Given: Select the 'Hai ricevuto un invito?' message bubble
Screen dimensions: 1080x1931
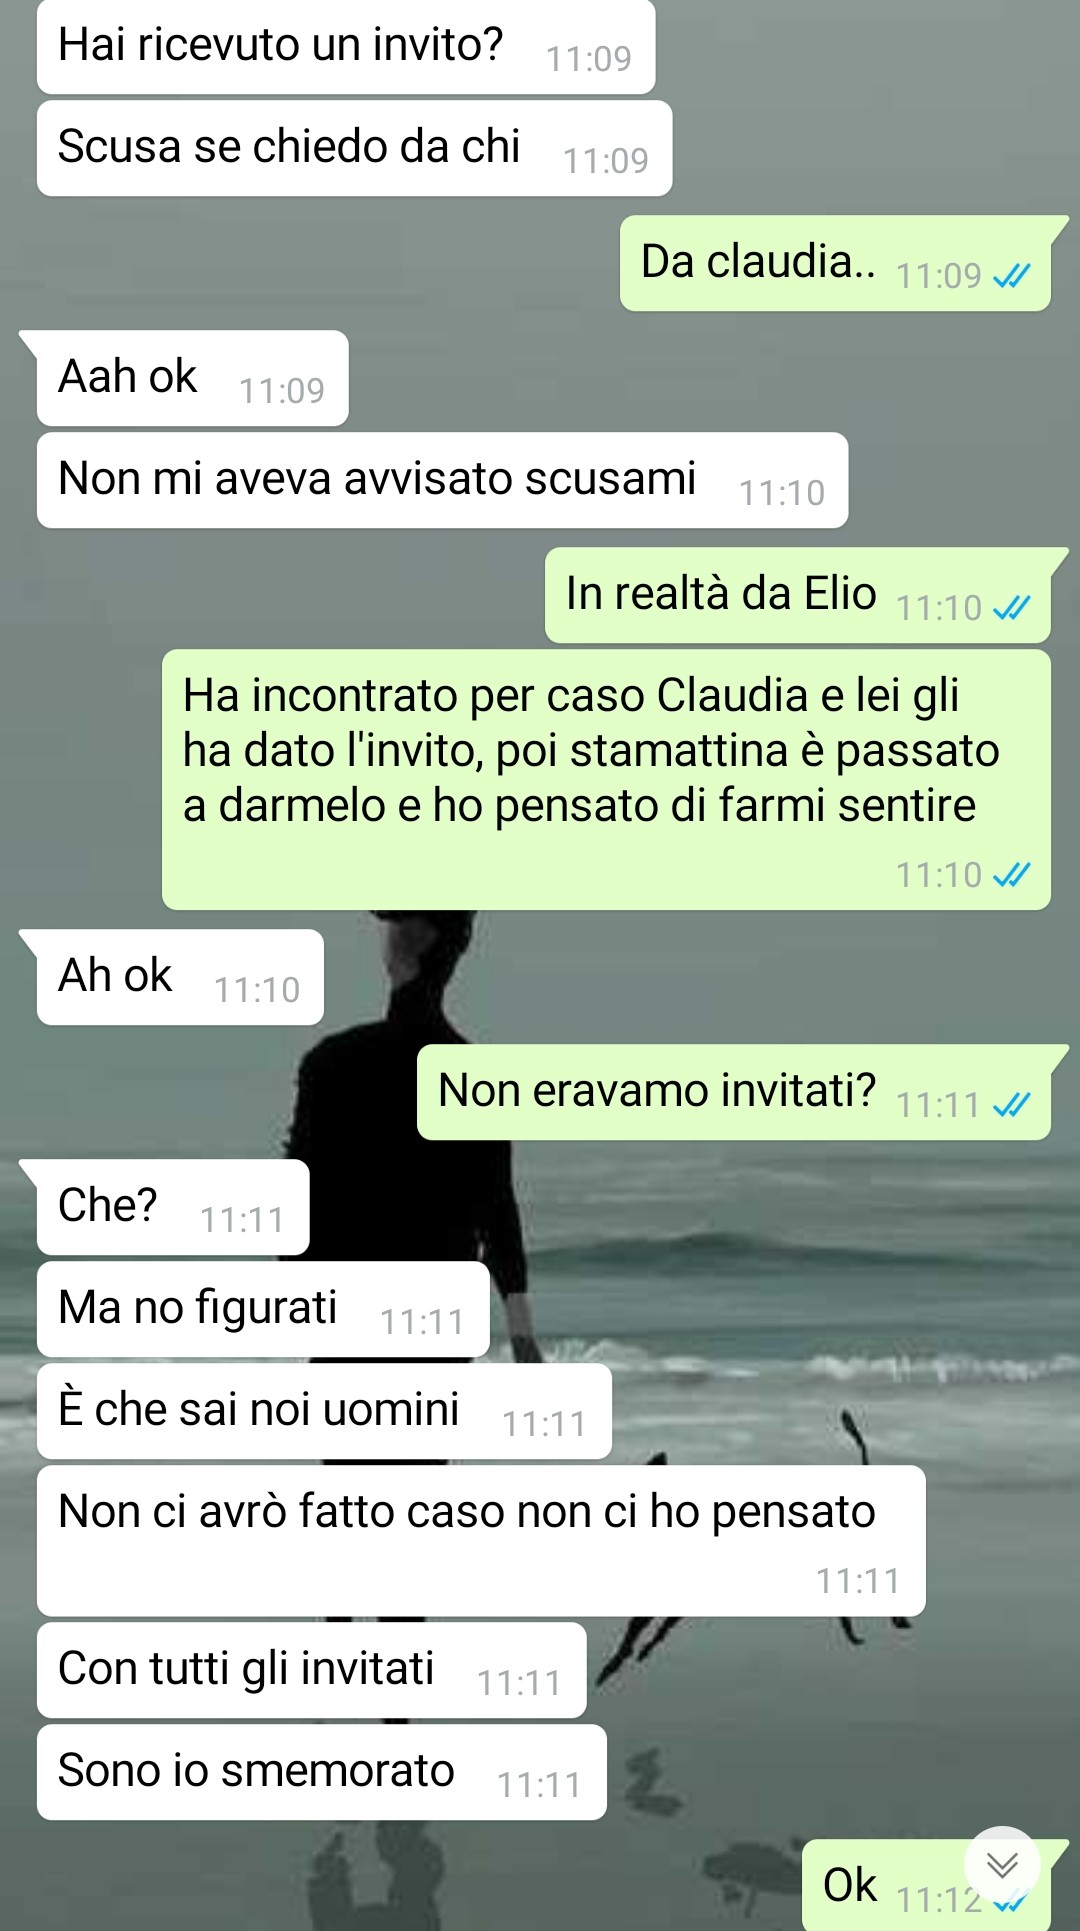Looking at the screenshot, I should point(346,47).
